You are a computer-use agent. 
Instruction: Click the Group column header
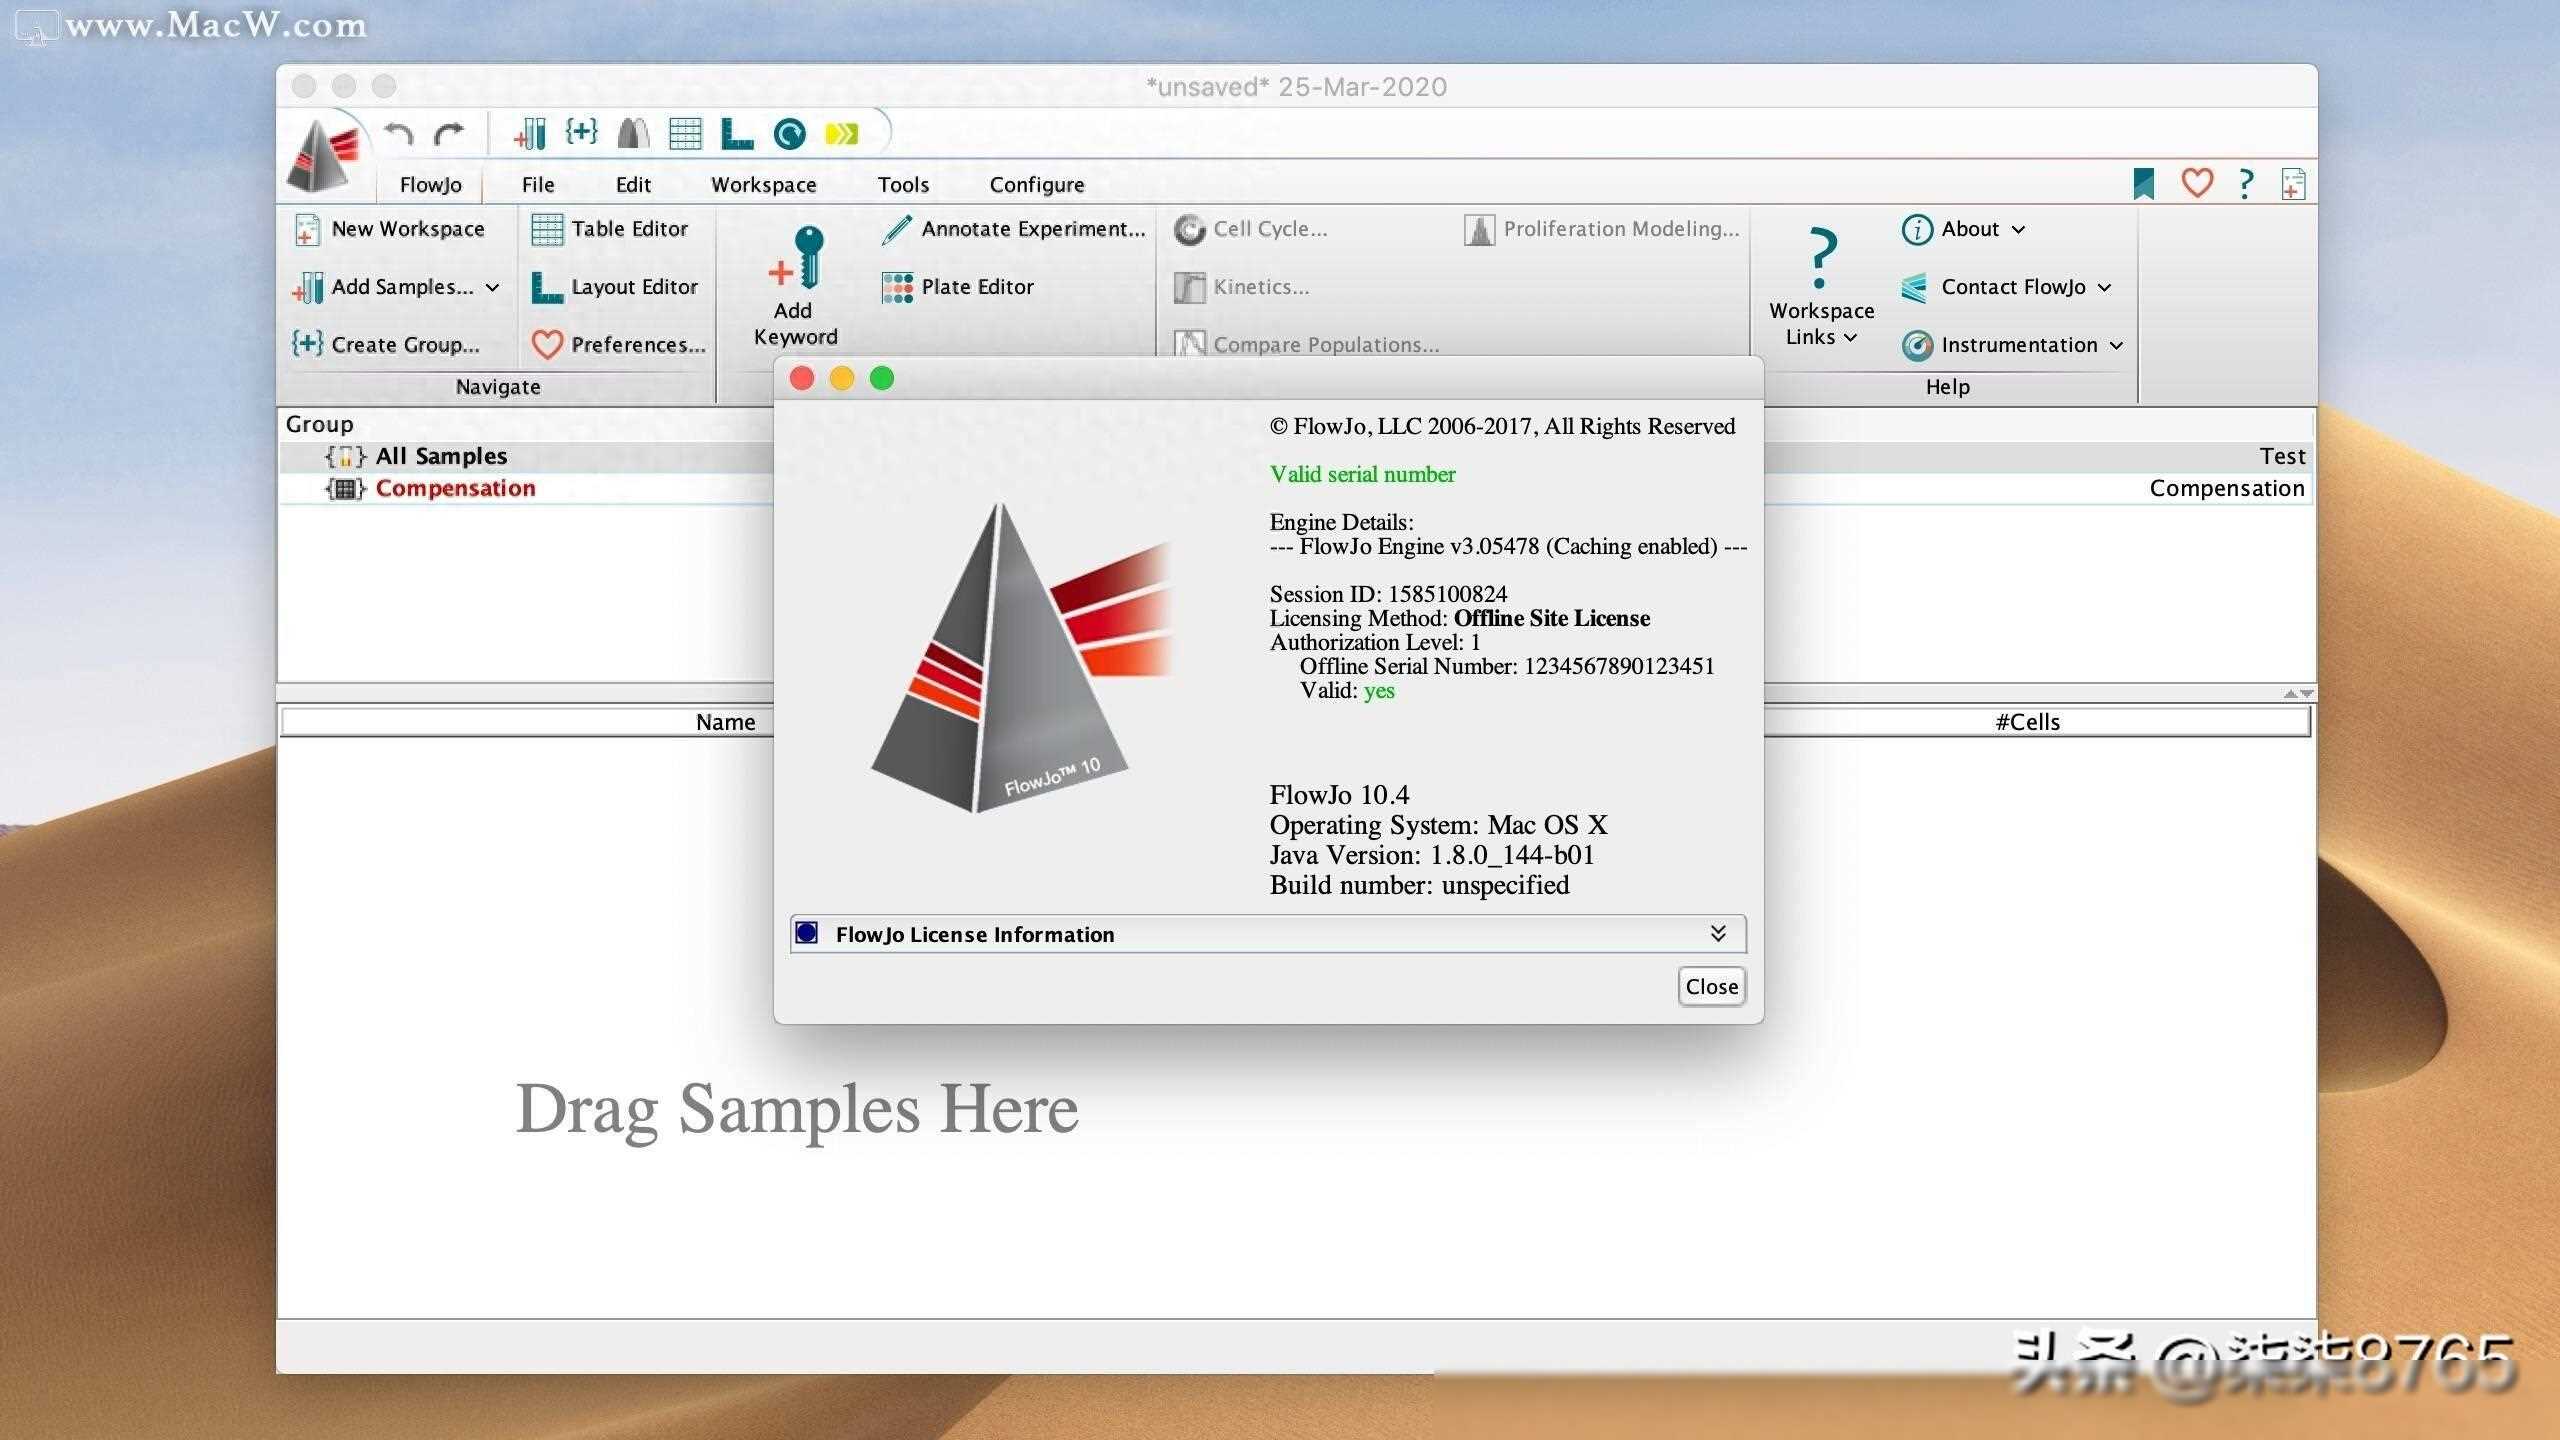[319, 424]
